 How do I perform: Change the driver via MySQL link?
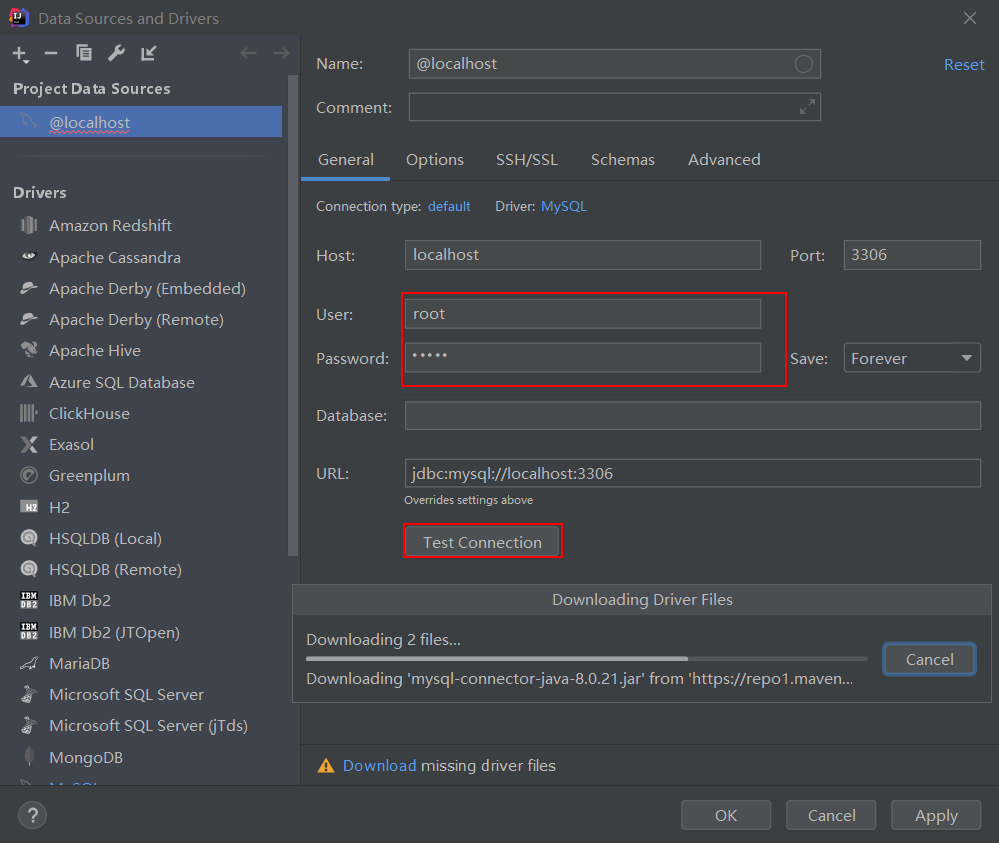564,206
